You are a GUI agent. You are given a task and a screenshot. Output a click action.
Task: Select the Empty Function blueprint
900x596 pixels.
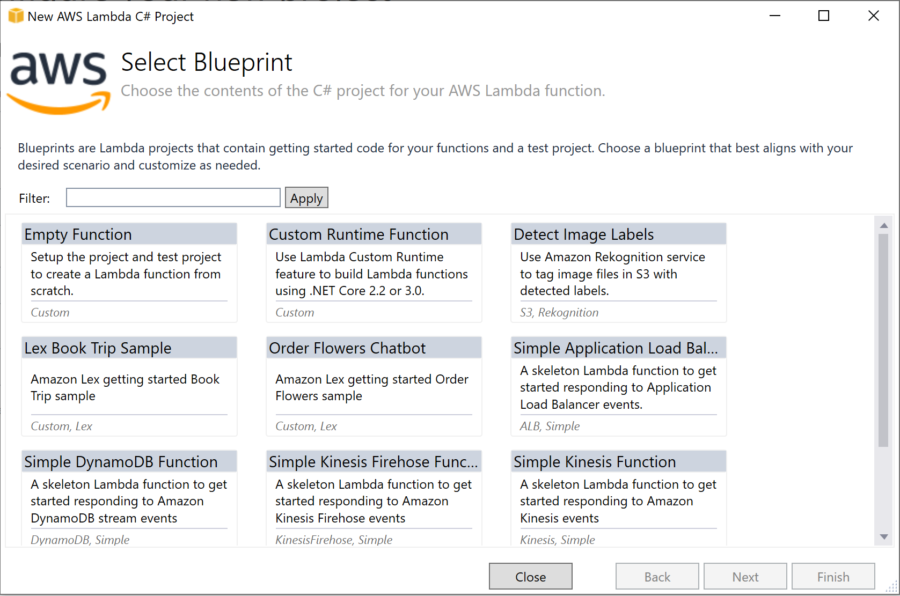129,272
